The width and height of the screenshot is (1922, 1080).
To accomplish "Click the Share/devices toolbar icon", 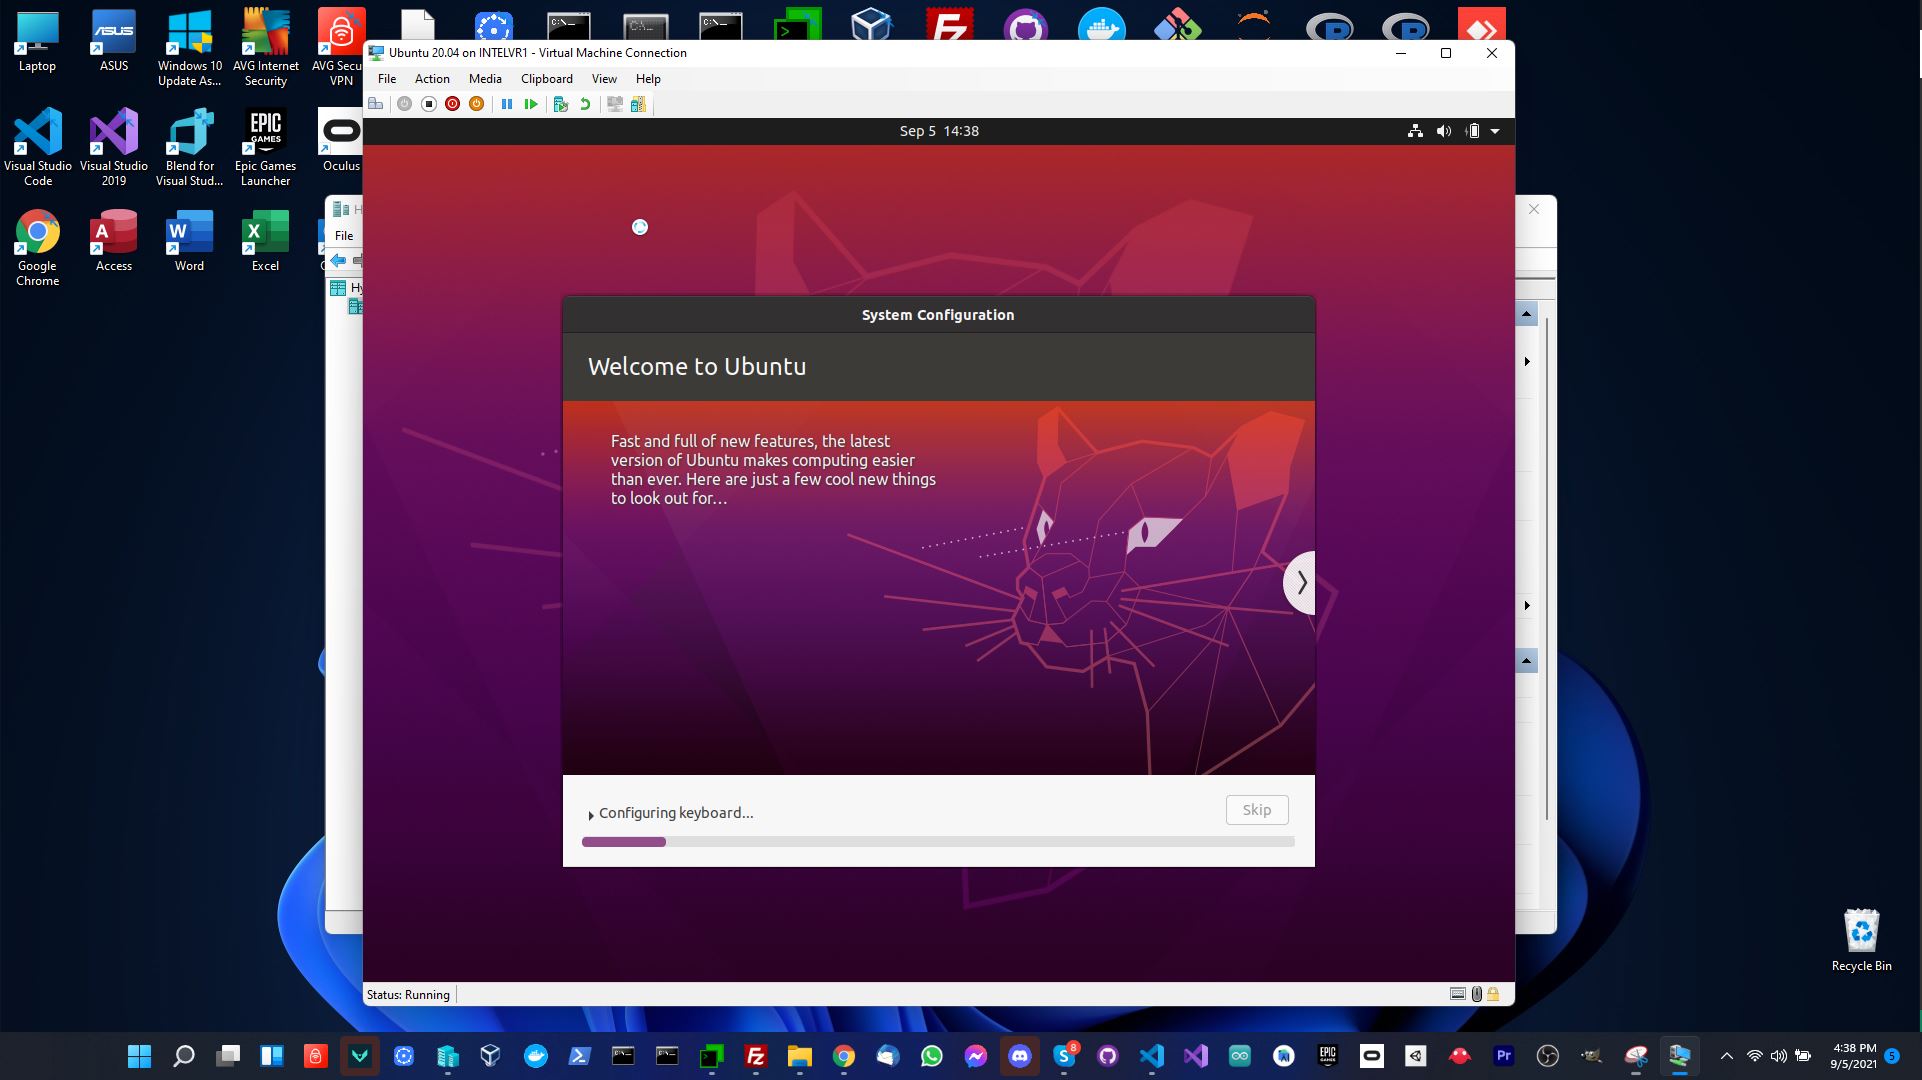I will click(638, 104).
